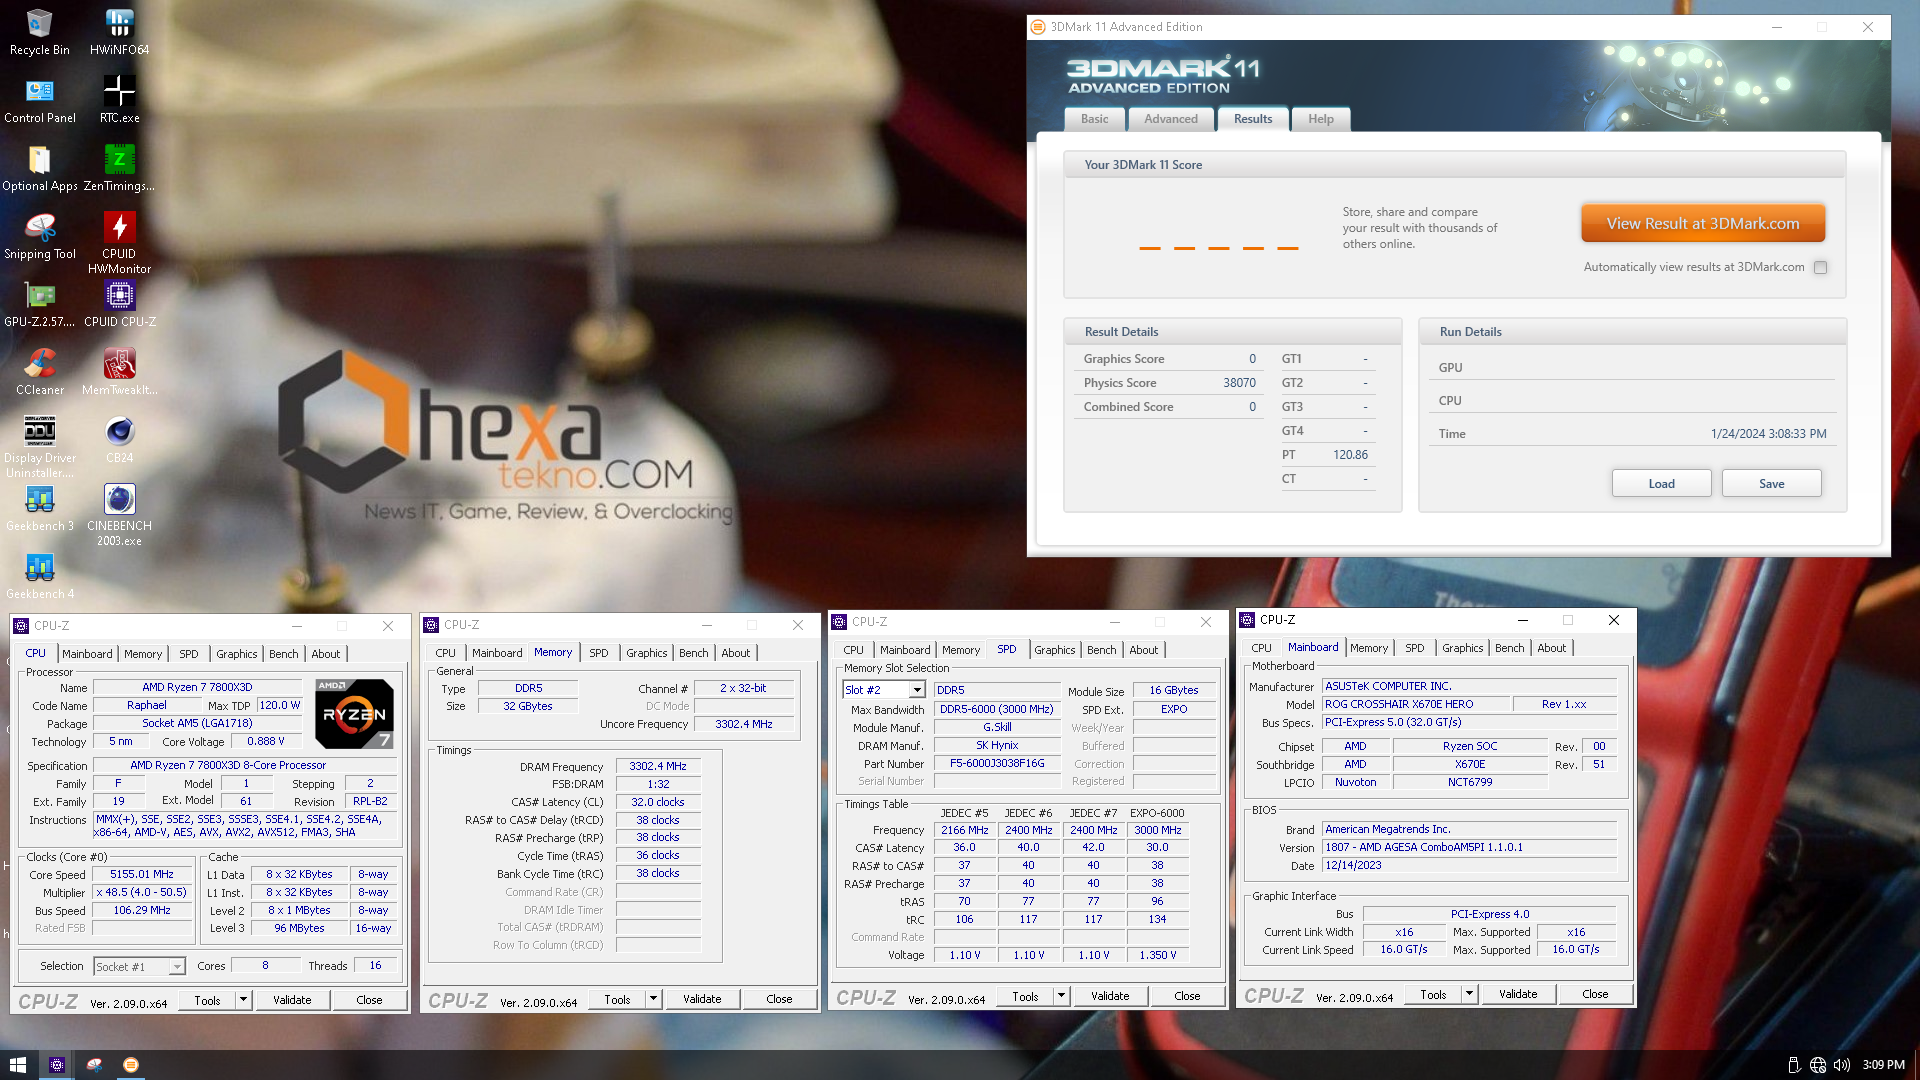Open Memory tab in Mainboard CPU-Z window
Viewport: 1920px width, 1080px height.
[x=1369, y=648]
